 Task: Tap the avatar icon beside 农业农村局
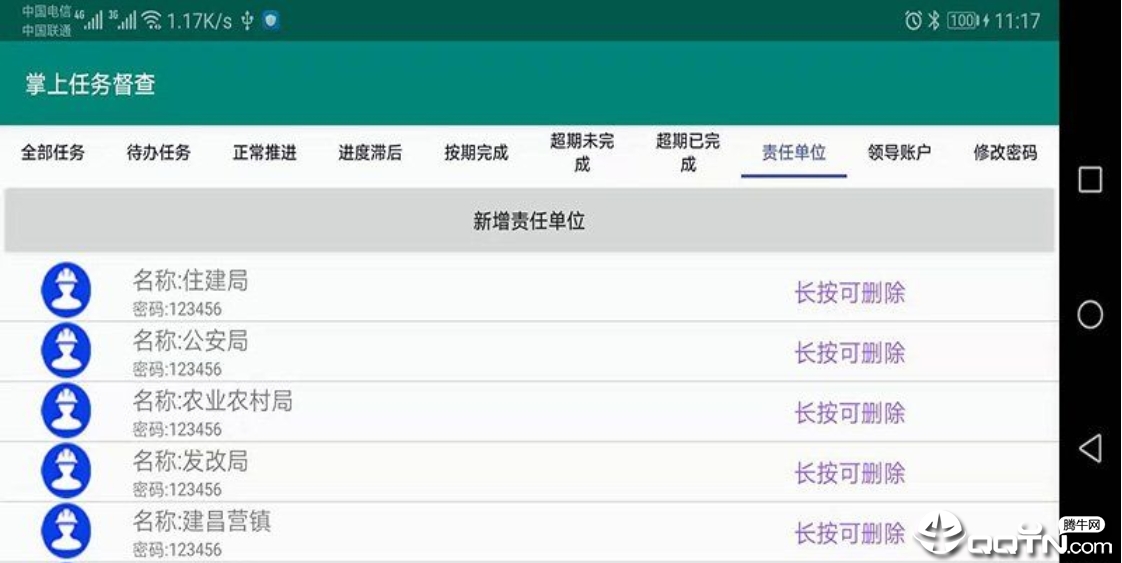(66, 411)
